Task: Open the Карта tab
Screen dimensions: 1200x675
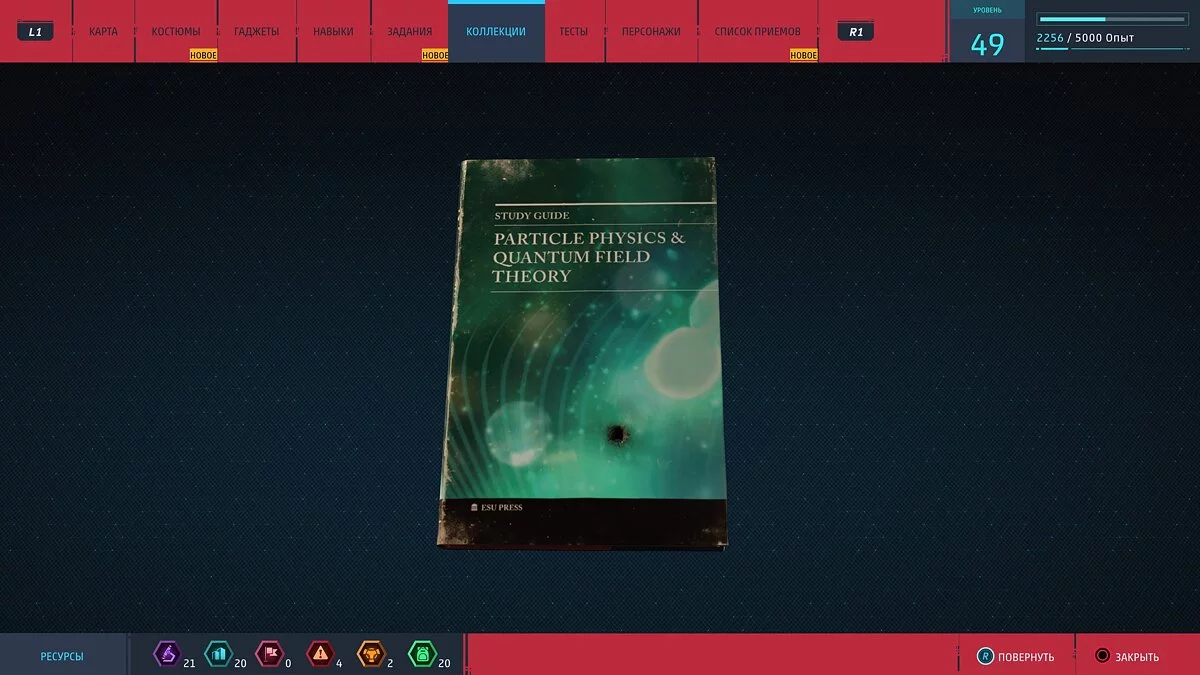Action: click(103, 32)
